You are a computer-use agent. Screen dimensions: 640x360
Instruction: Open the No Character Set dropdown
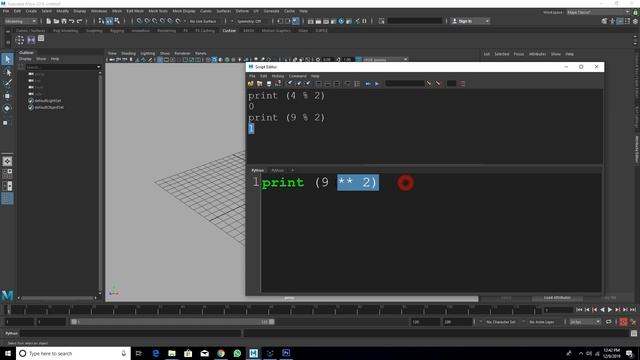point(501,322)
